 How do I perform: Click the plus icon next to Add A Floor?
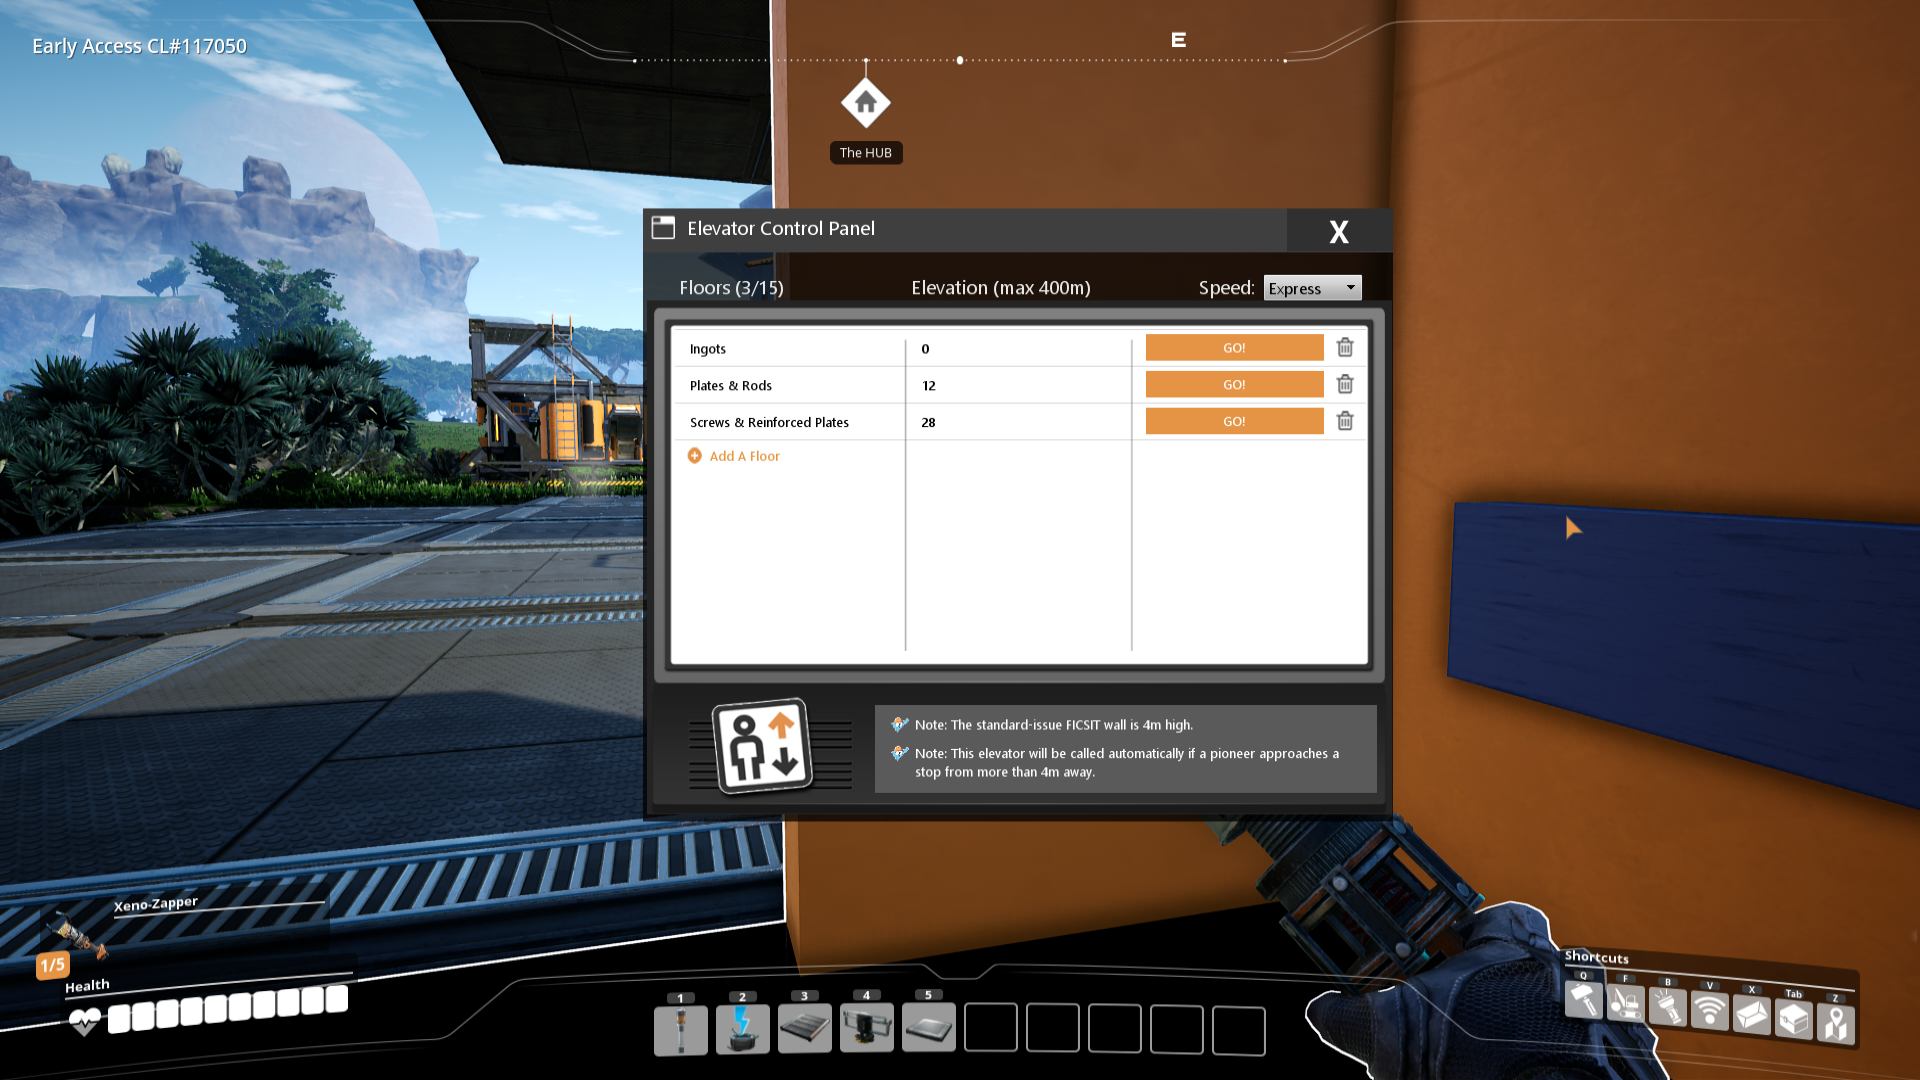695,456
